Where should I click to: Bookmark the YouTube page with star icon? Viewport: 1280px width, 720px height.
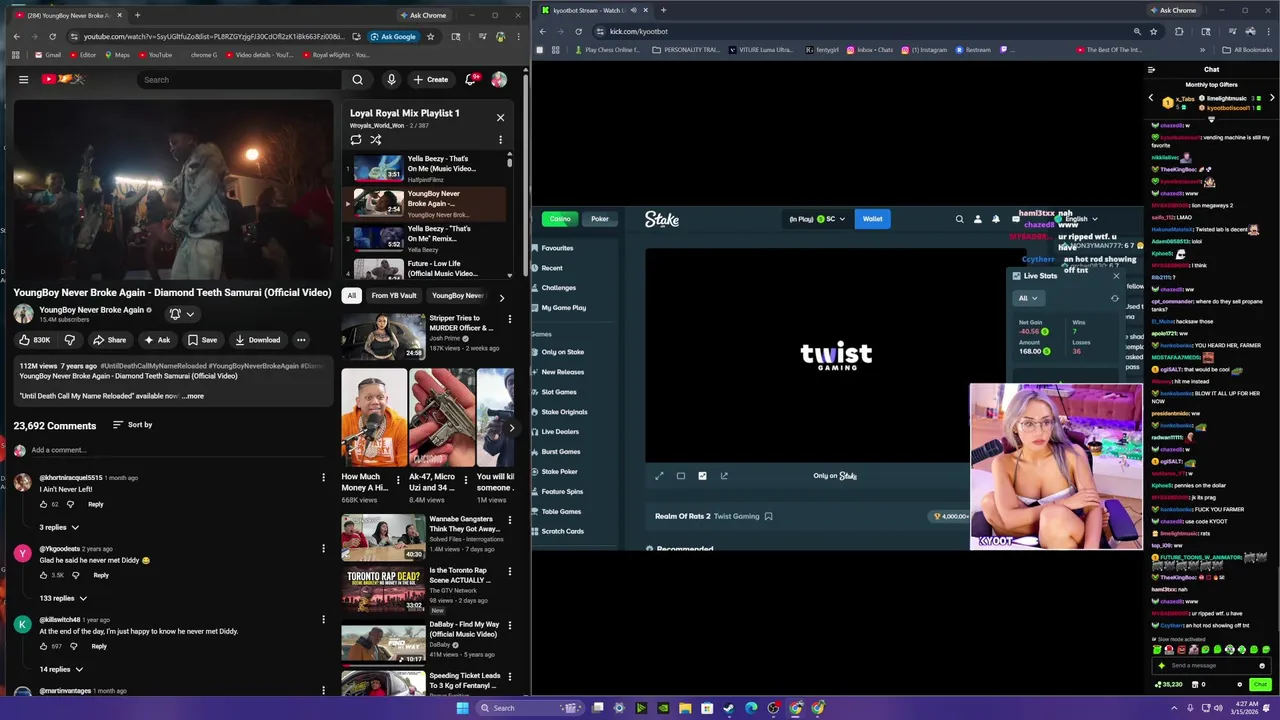[x=431, y=37]
